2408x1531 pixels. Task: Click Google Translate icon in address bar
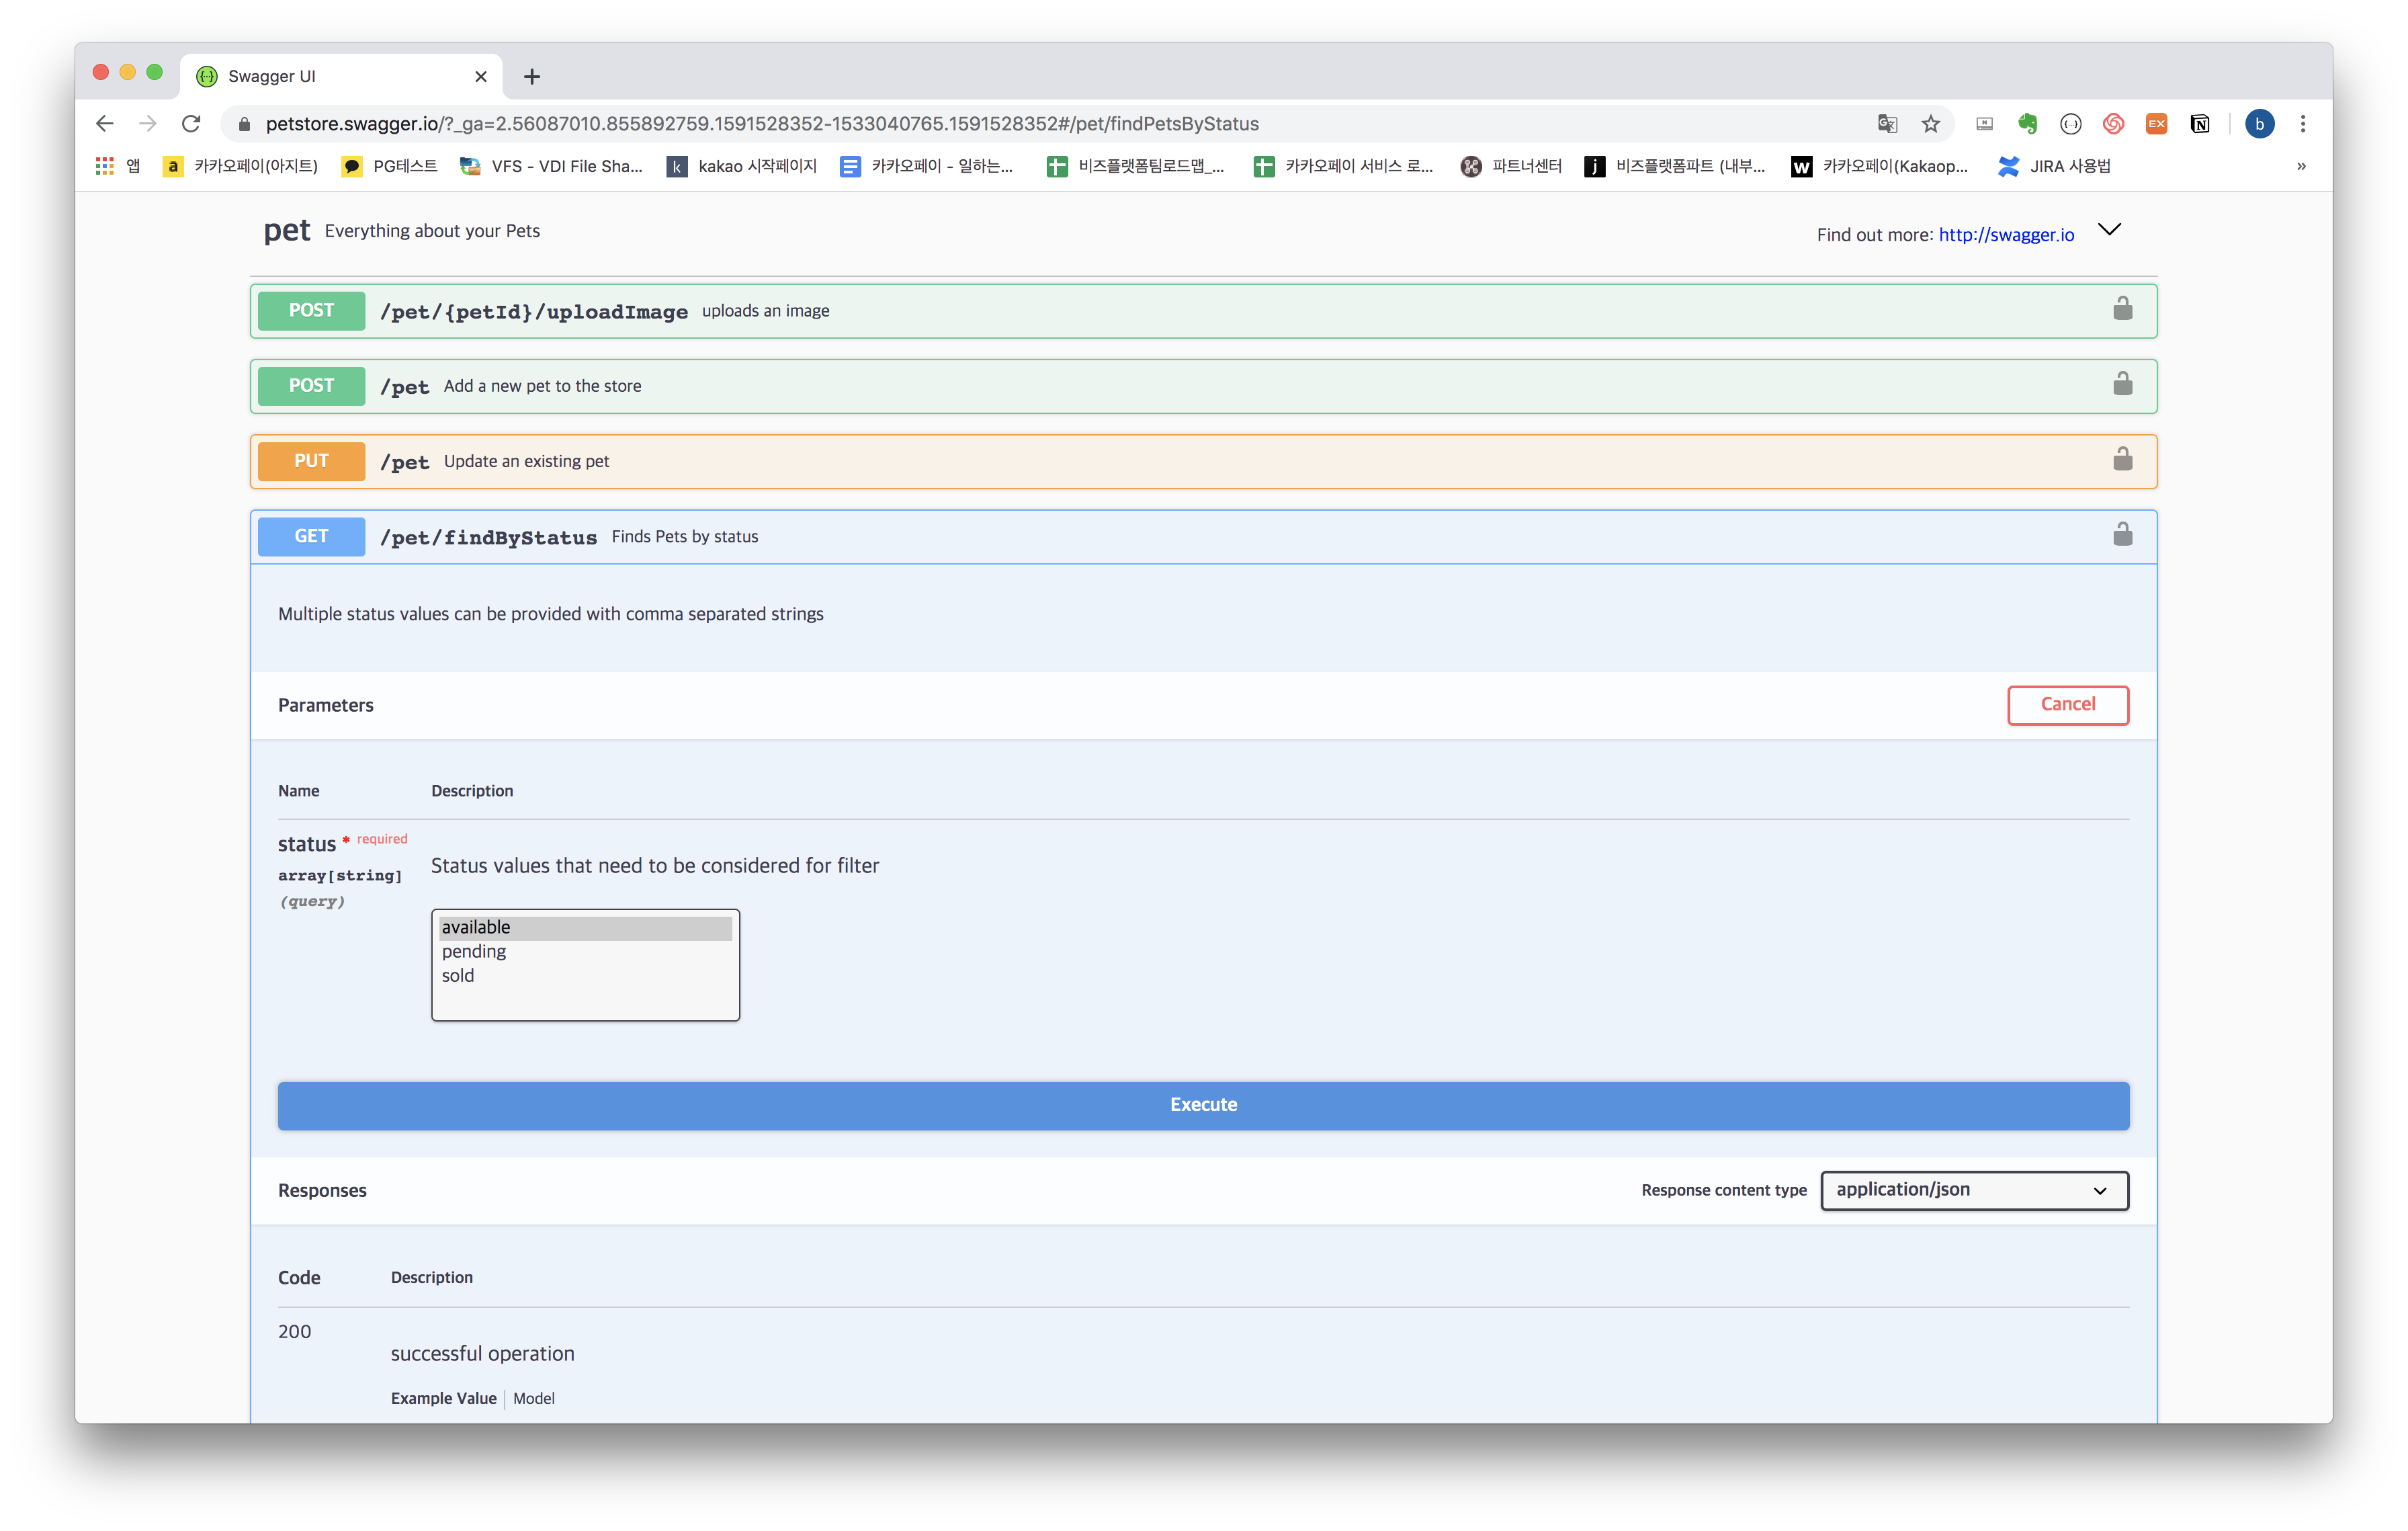1887,124
